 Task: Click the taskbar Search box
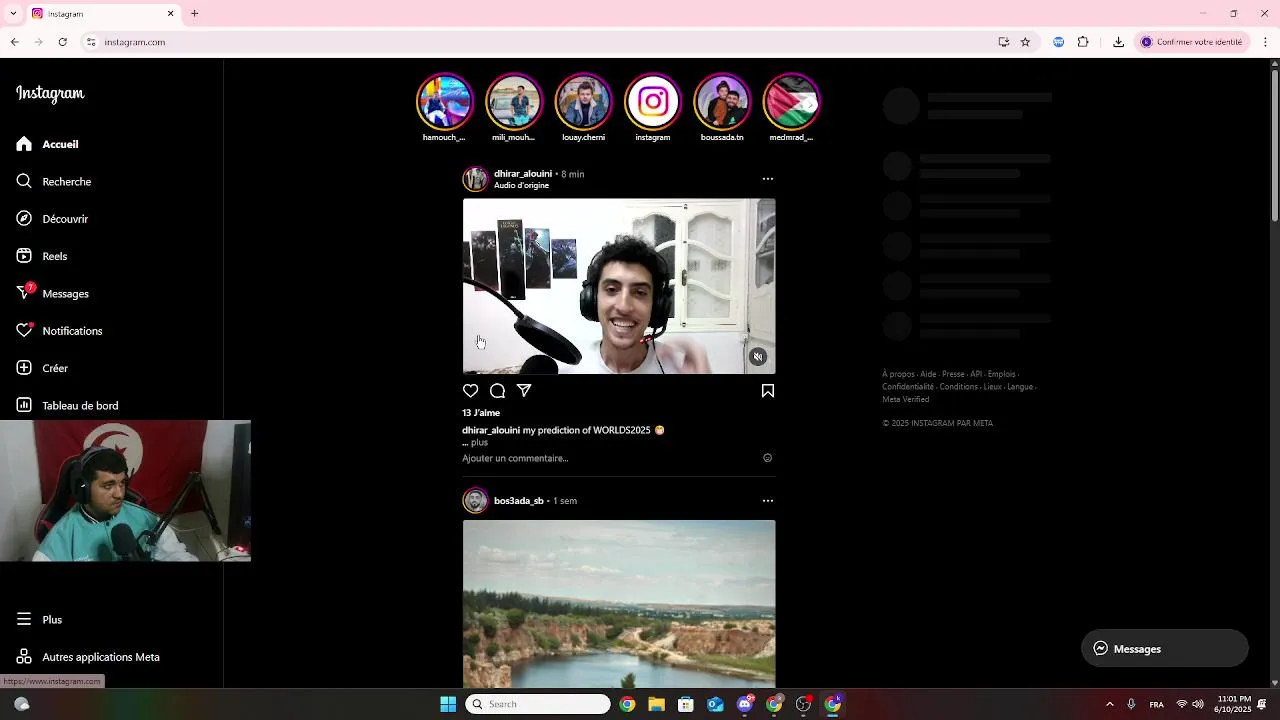[538, 704]
